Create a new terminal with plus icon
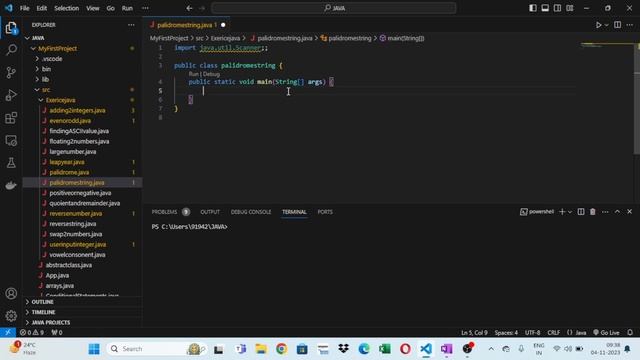The height and width of the screenshot is (360, 640). coord(562,211)
